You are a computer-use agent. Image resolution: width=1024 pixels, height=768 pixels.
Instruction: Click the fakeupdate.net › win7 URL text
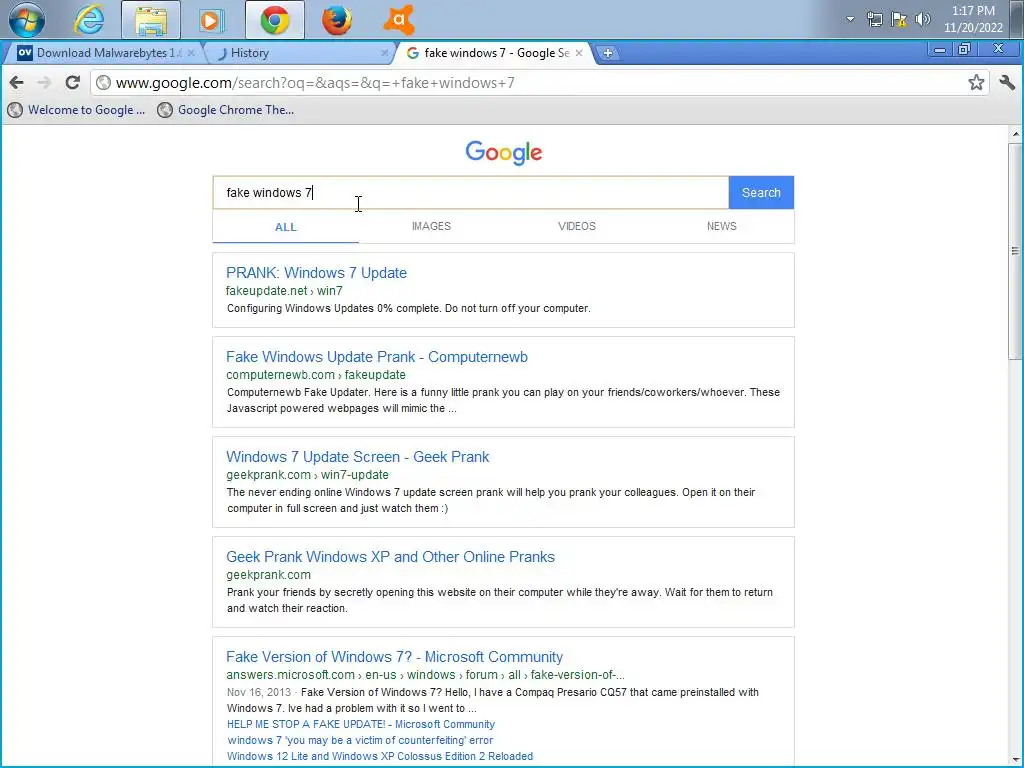(284, 291)
